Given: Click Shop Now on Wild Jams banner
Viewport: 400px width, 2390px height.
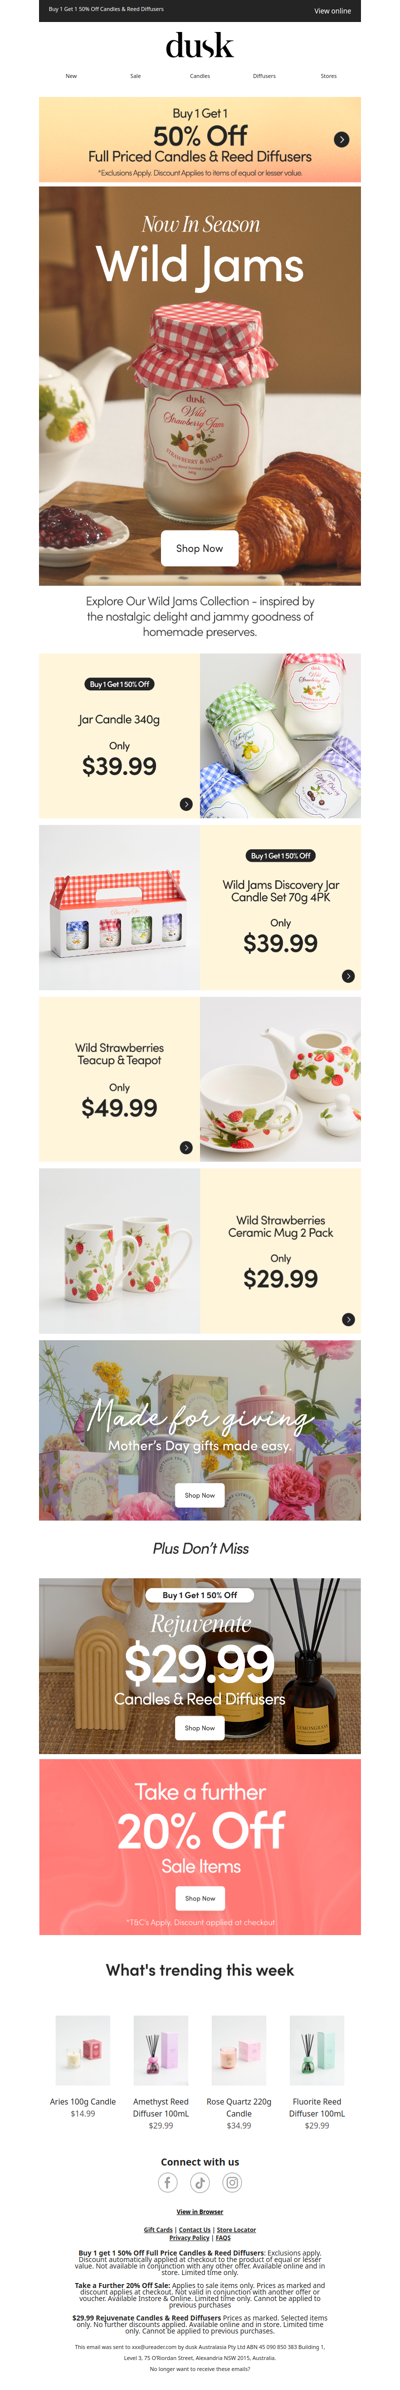Looking at the screenshot, I should [x=200, y=548].
